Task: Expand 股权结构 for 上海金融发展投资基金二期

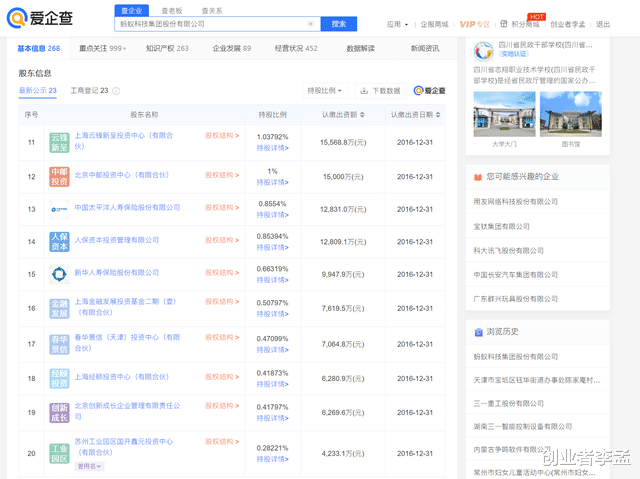Action: [222, 302]
